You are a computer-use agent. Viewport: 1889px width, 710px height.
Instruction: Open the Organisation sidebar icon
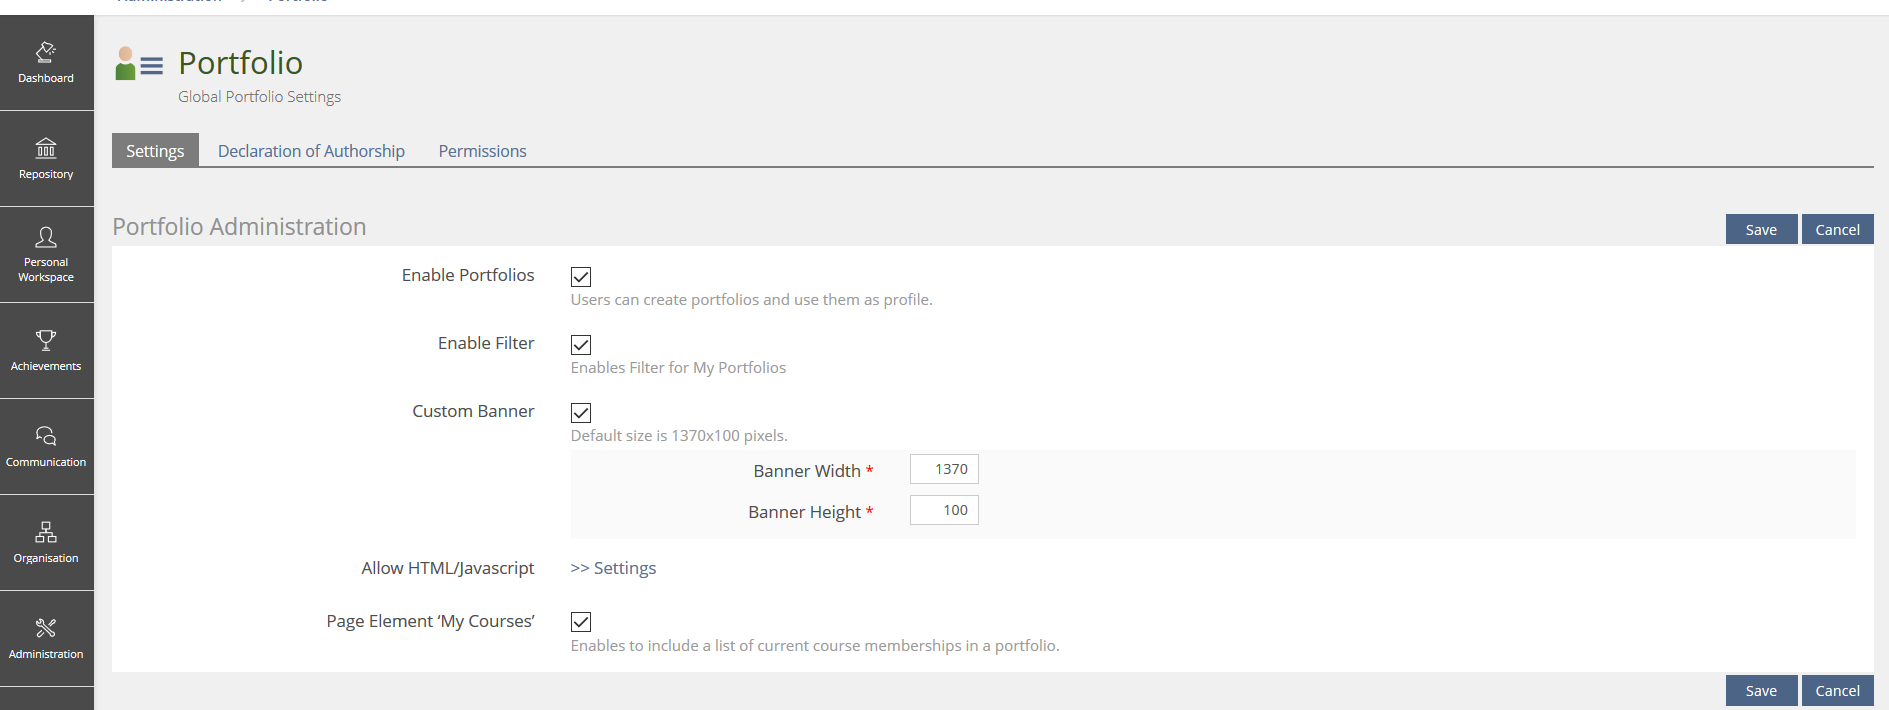pyautogui.click(x=46, y=532)
